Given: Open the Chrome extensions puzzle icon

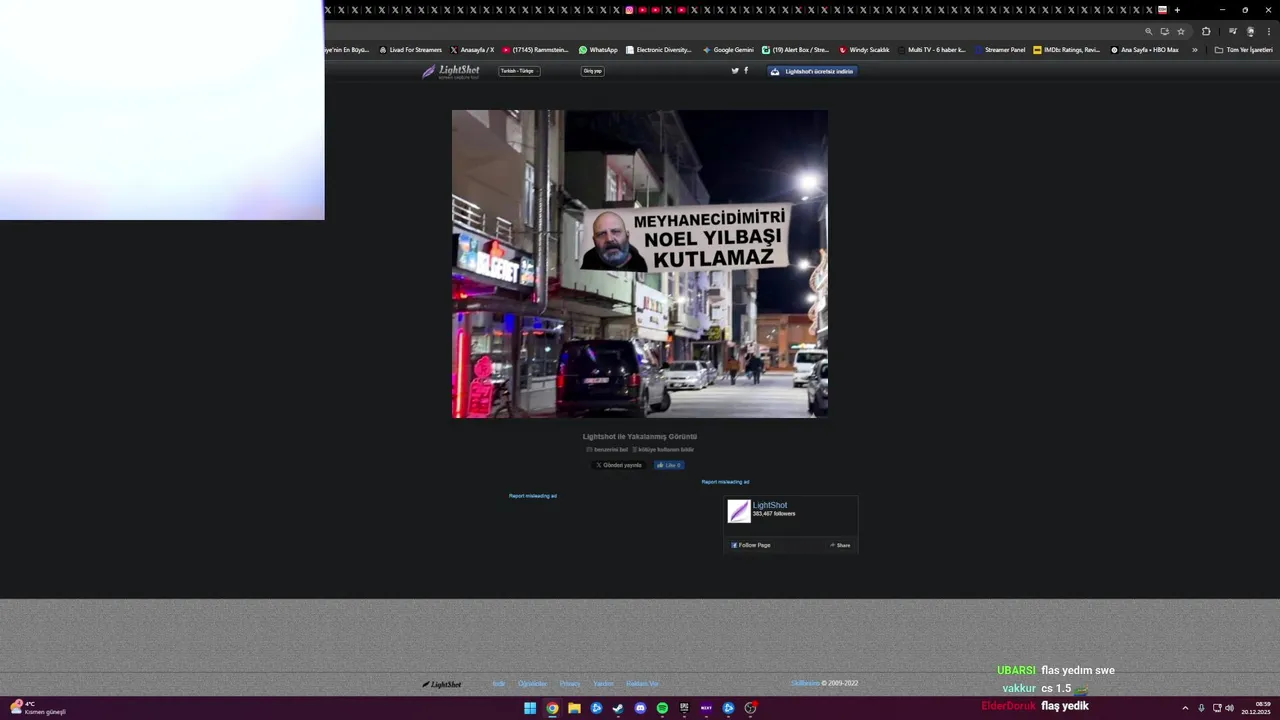Looking at the screenshot, I should pyautogui.click(x=1206, y=31).
